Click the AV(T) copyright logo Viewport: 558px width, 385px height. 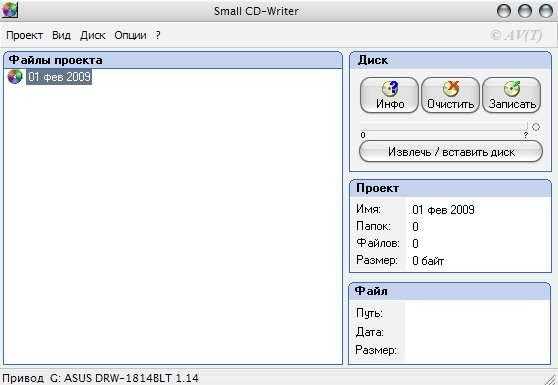[x=516, y=35]
